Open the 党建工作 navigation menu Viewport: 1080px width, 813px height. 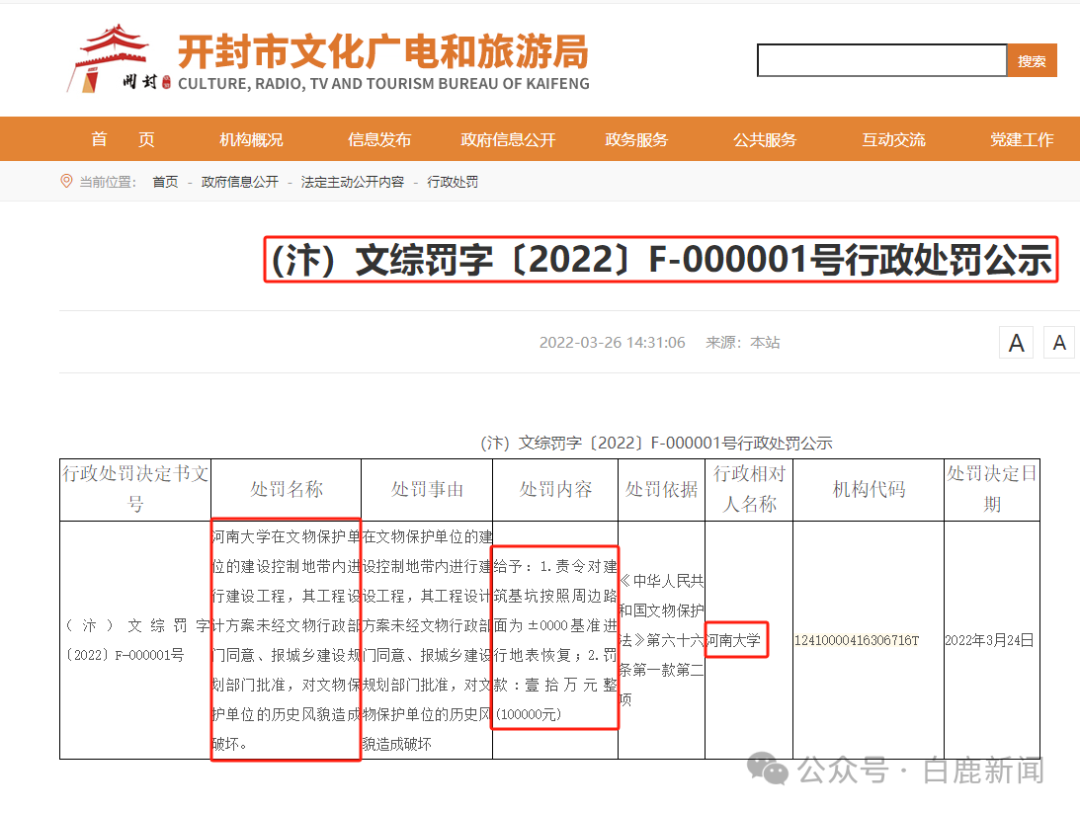[x=1021, y=139]
